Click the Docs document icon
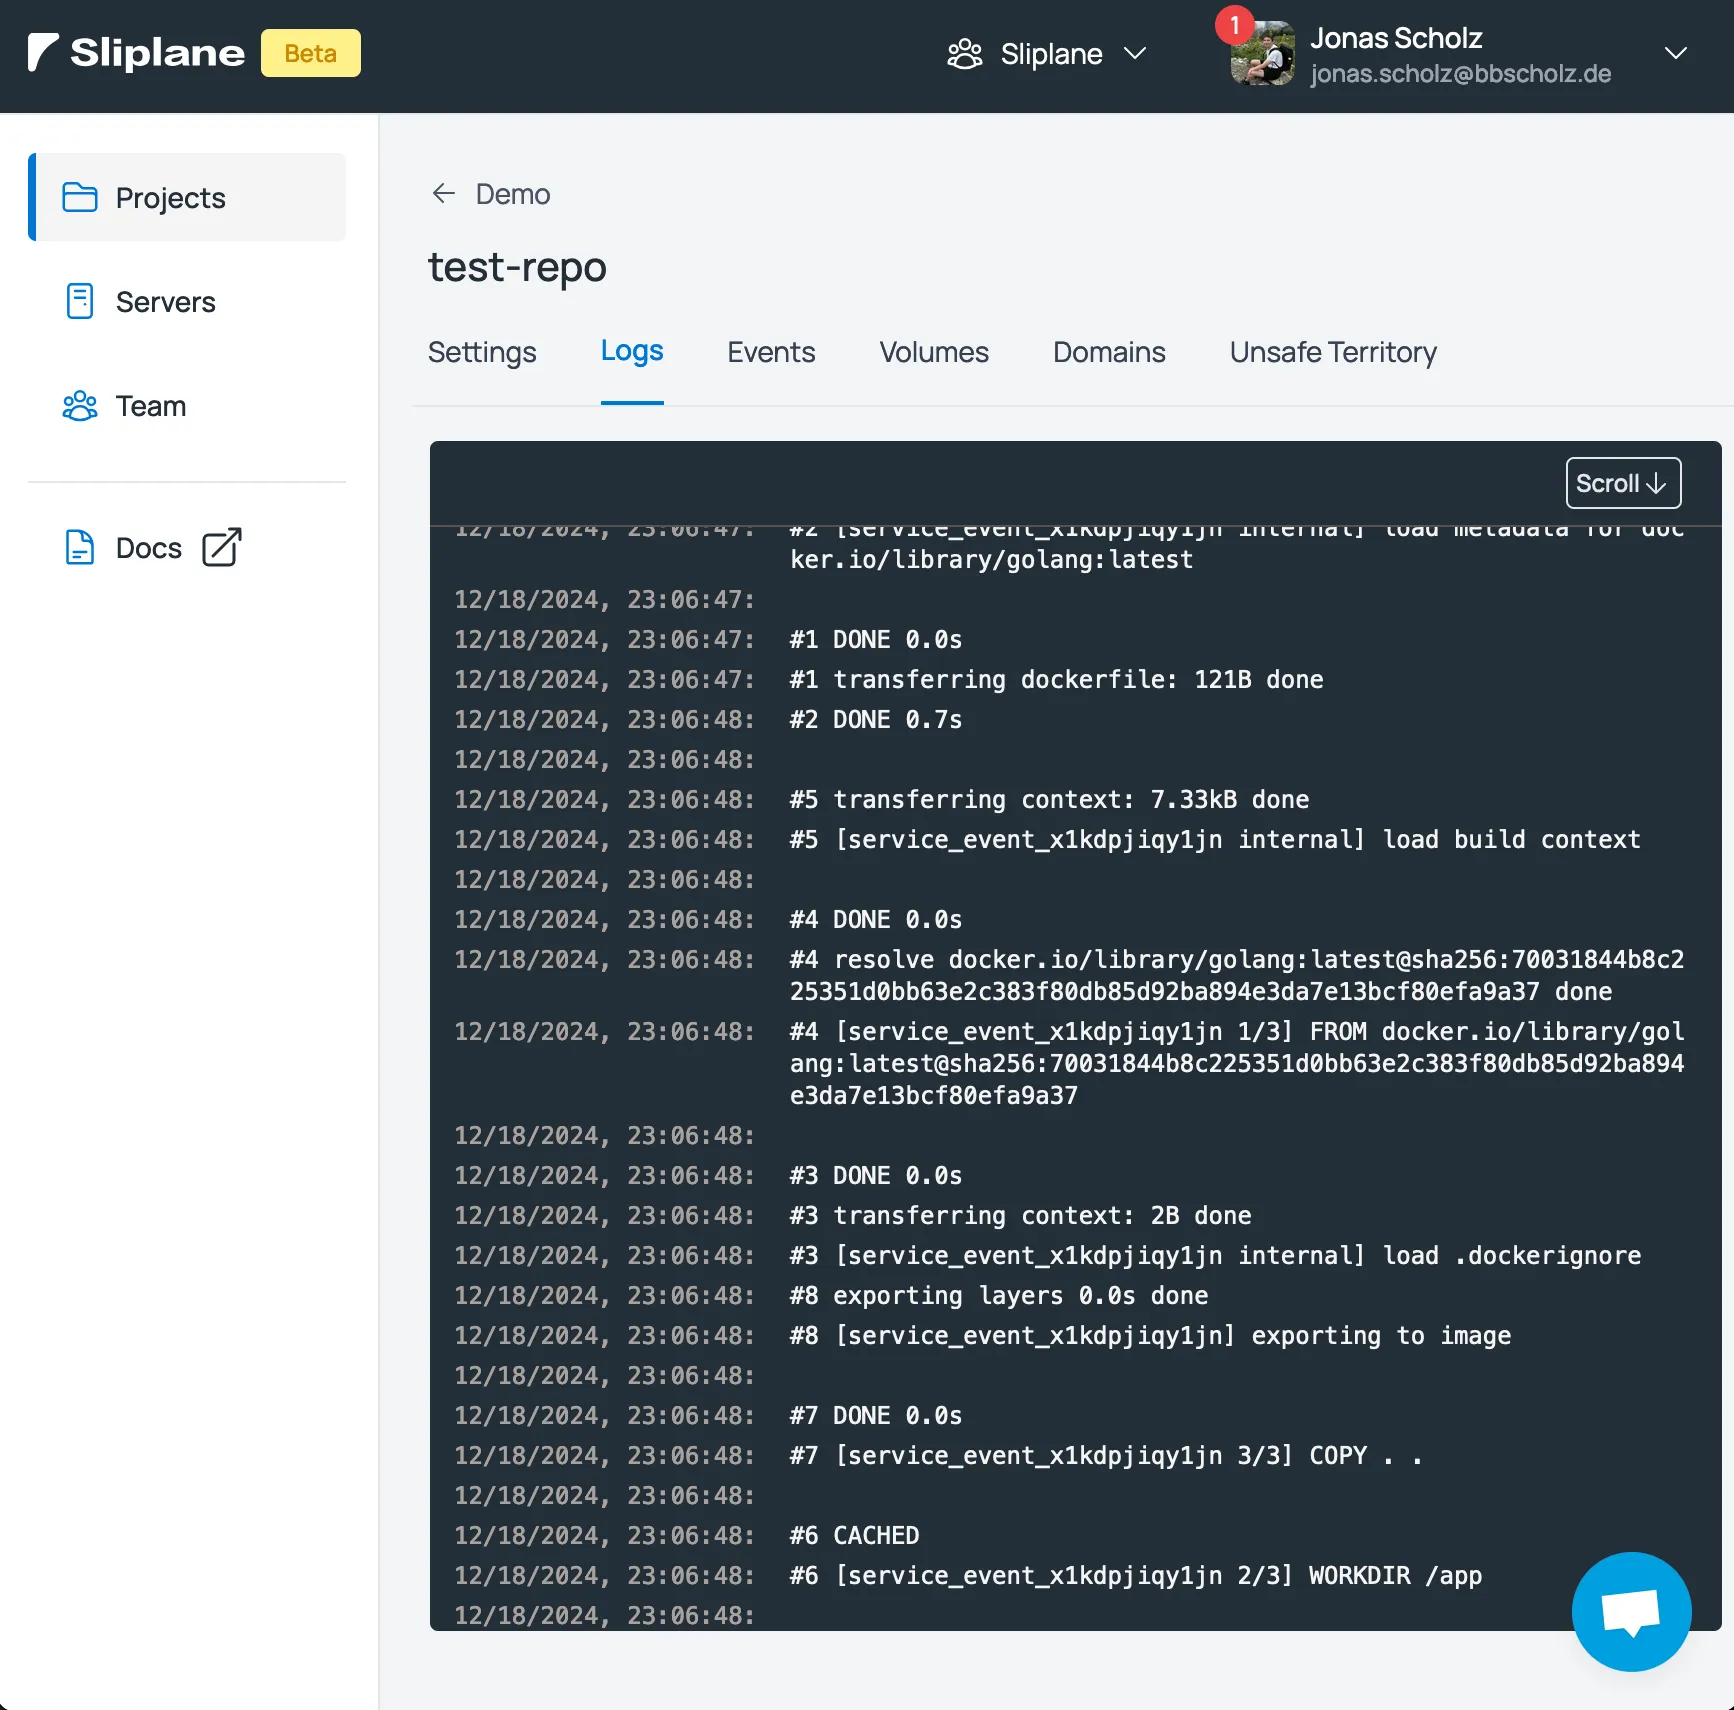 coord(80,548)
